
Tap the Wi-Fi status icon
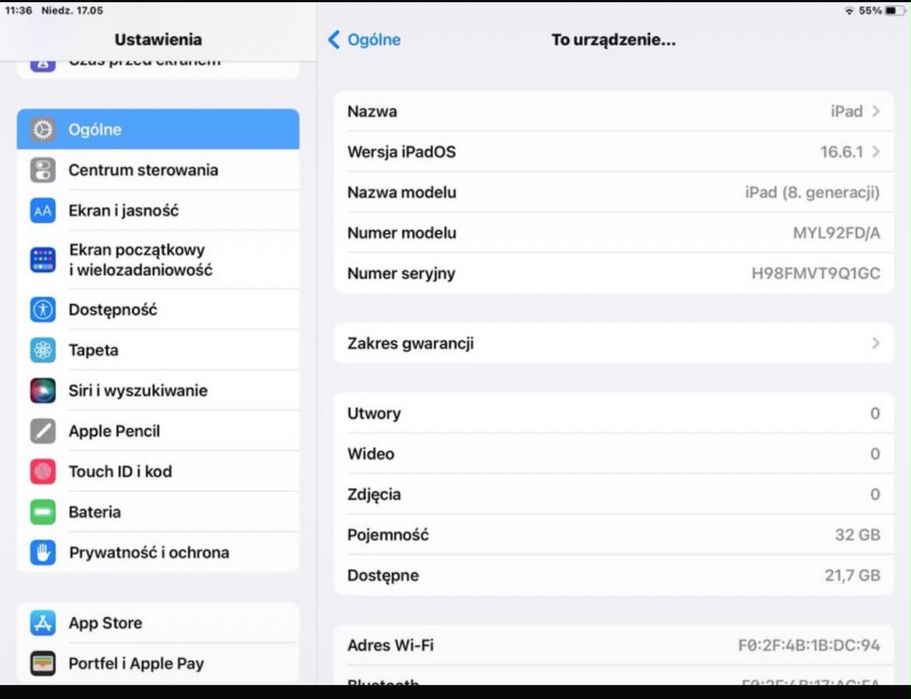849,11
